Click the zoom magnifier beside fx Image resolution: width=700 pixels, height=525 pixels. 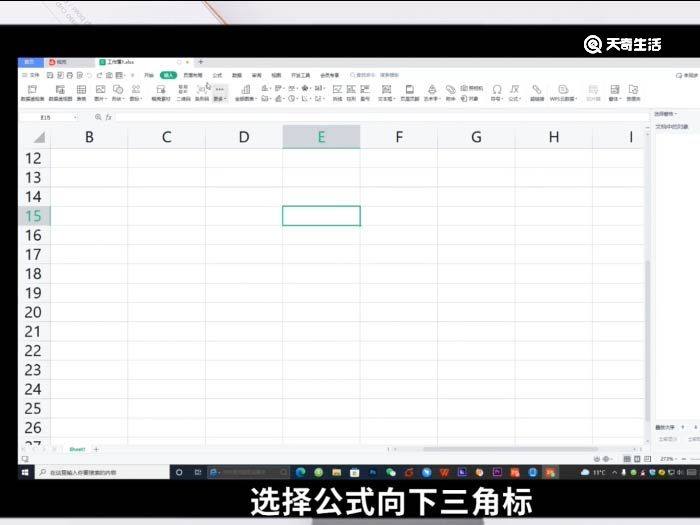click(98, 117)
